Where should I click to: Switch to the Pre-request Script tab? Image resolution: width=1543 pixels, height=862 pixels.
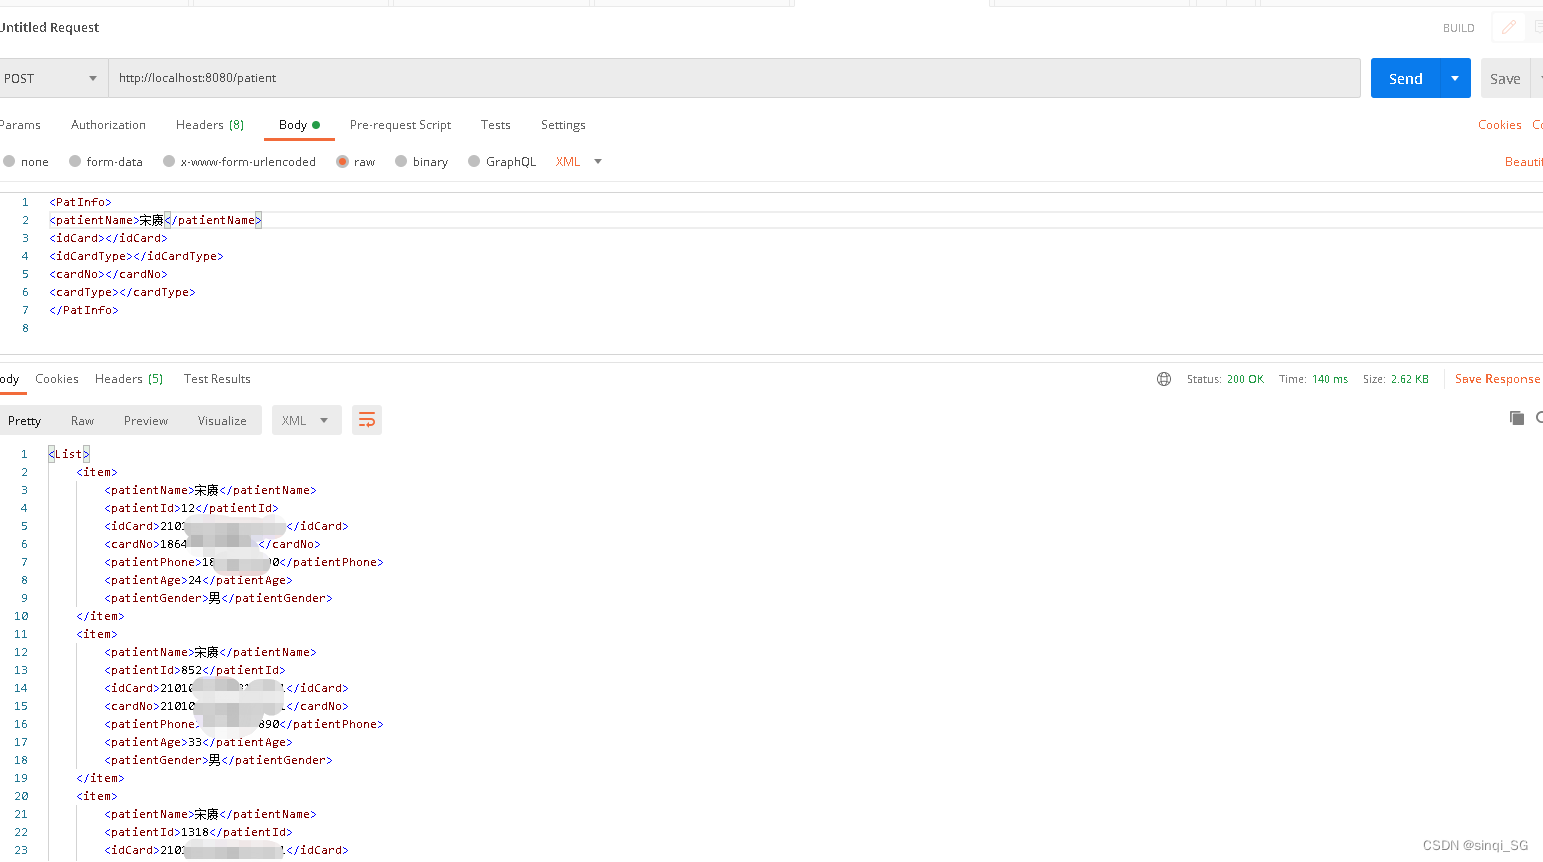(x=400, y=124)
